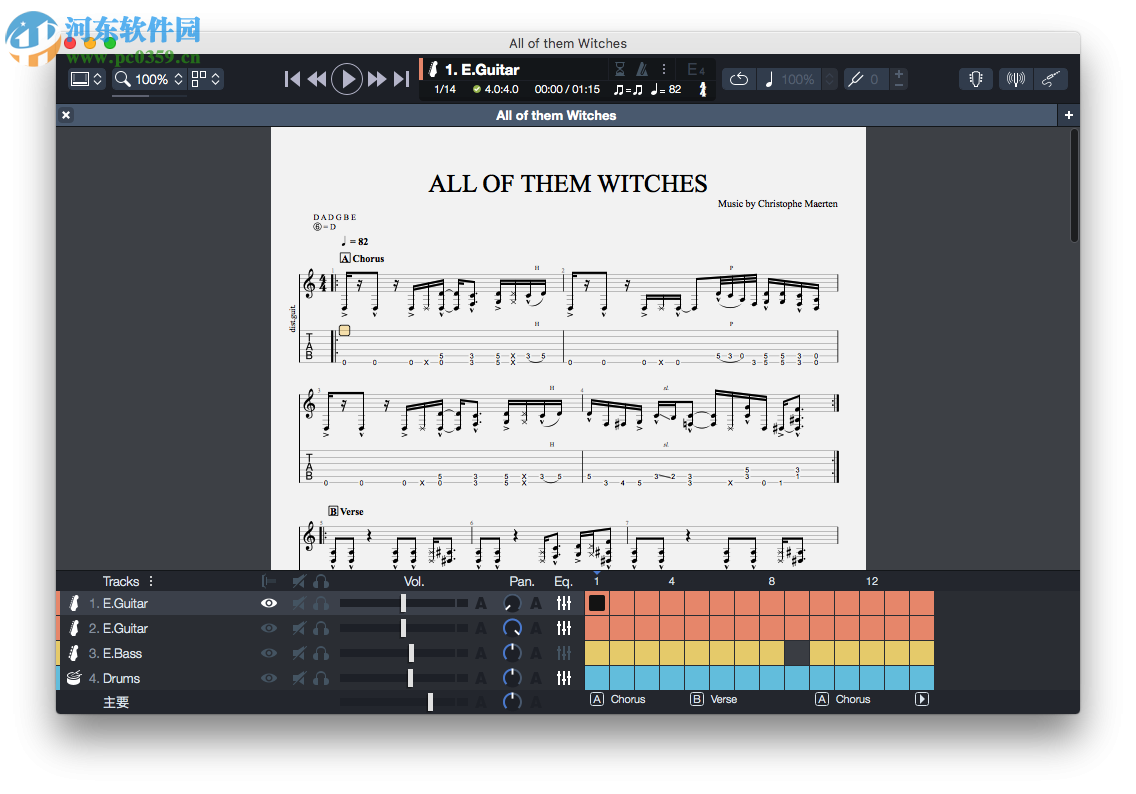Enable loop playback with the loop icon
1136x794 pixels.
tap(739, 78)
